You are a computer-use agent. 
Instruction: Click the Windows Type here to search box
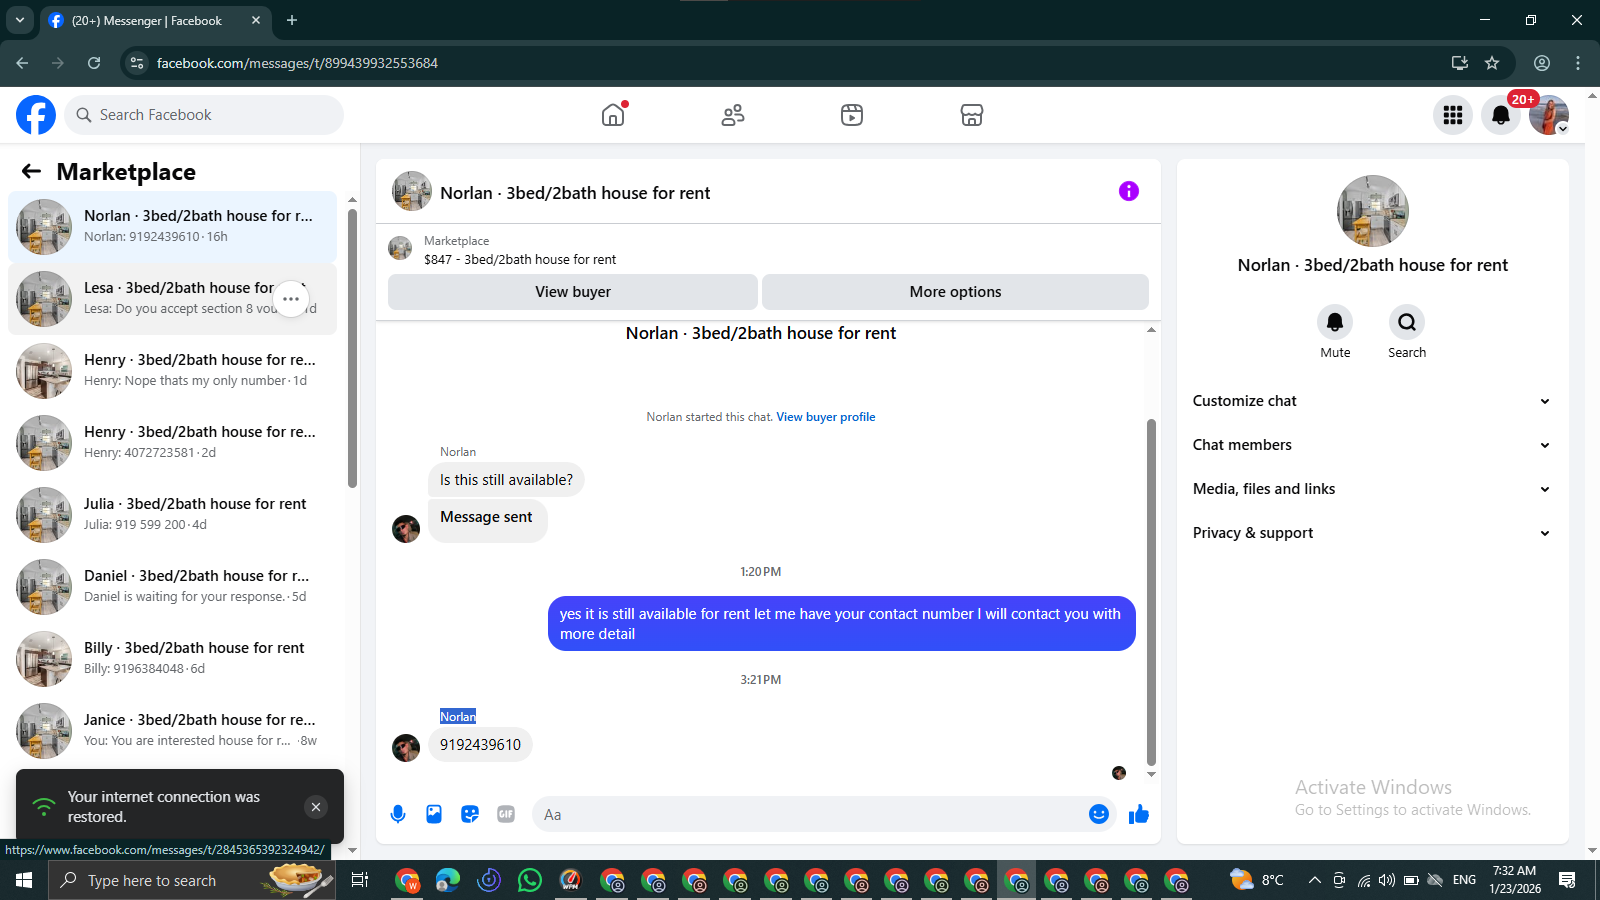(191, 880)
